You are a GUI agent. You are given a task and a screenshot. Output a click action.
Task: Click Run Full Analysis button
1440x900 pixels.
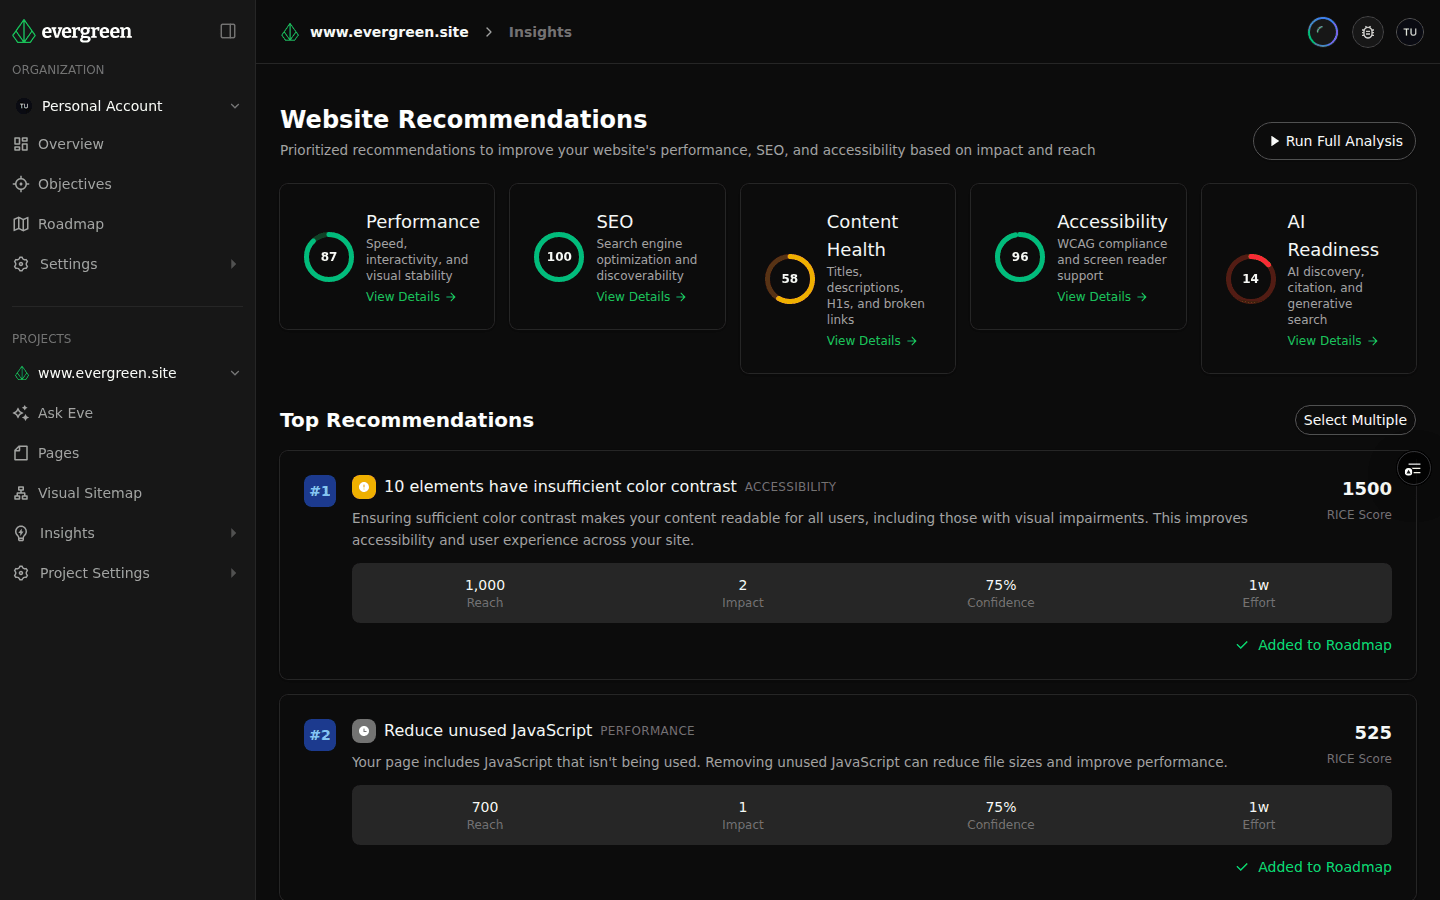pos(1334,141)
